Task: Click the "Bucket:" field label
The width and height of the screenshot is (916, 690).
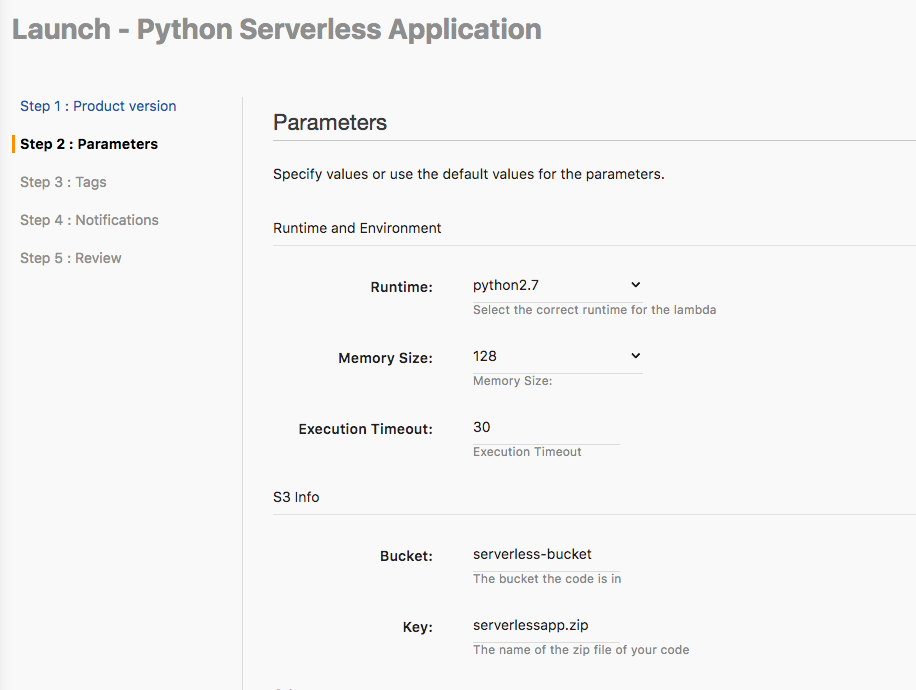Action: (x=406, y=556)
